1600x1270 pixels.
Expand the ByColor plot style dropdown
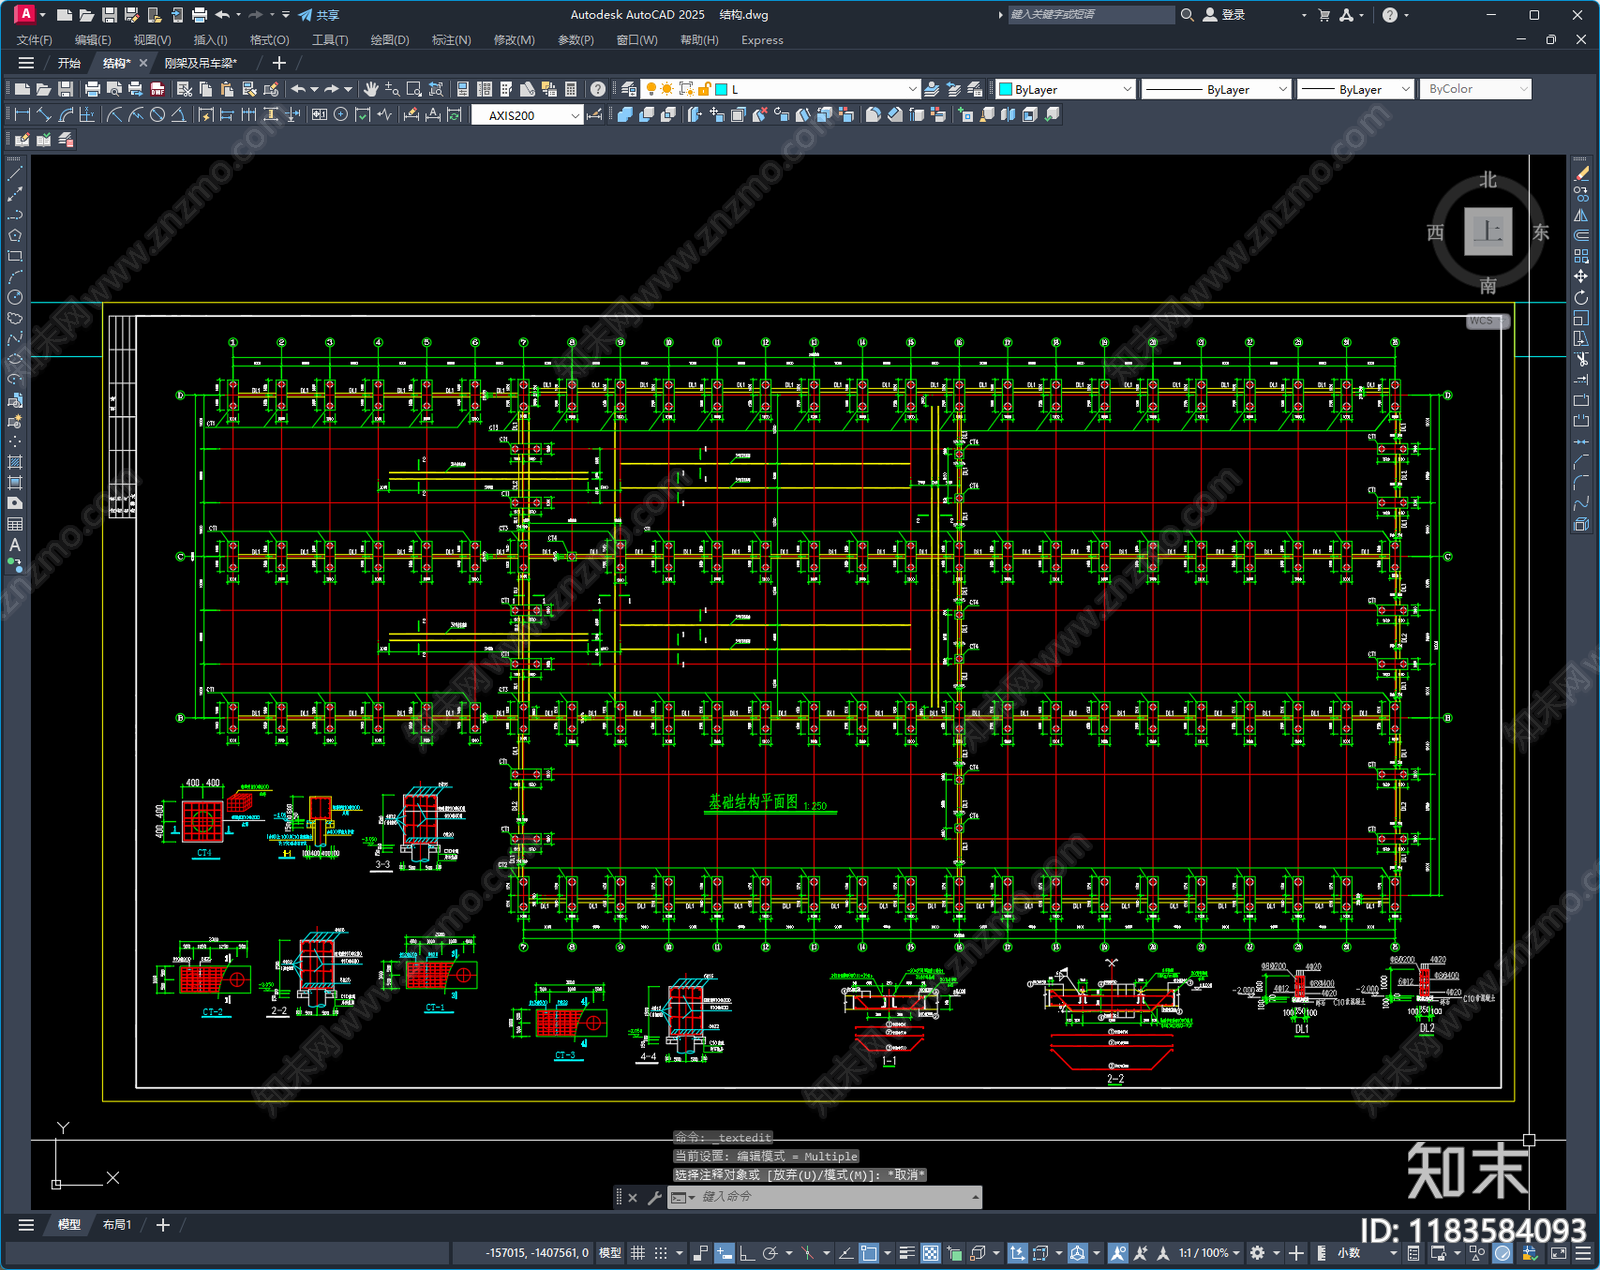[x=1523, y=89]
